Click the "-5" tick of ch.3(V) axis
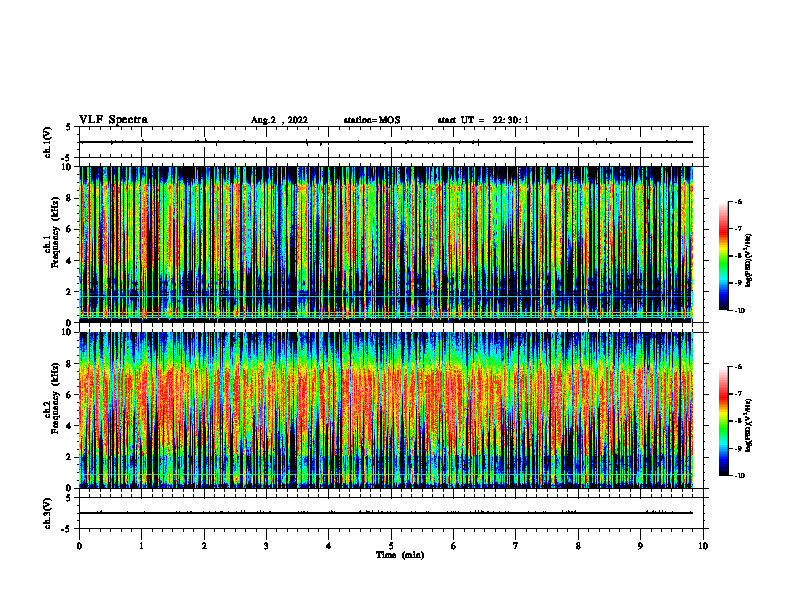Screen dimensions: 792x612 [x=67, y=529]
